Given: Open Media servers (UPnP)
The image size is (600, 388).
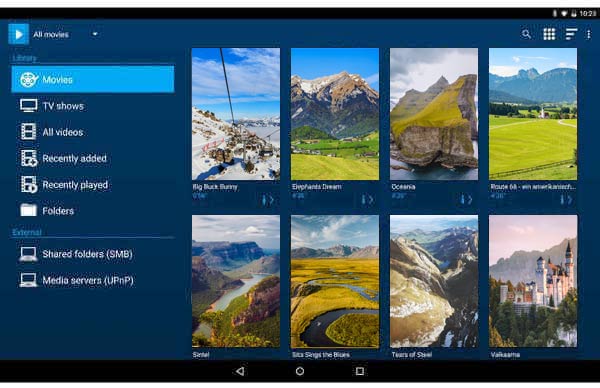Looking at the screenshot, I should tap(93, 280).
